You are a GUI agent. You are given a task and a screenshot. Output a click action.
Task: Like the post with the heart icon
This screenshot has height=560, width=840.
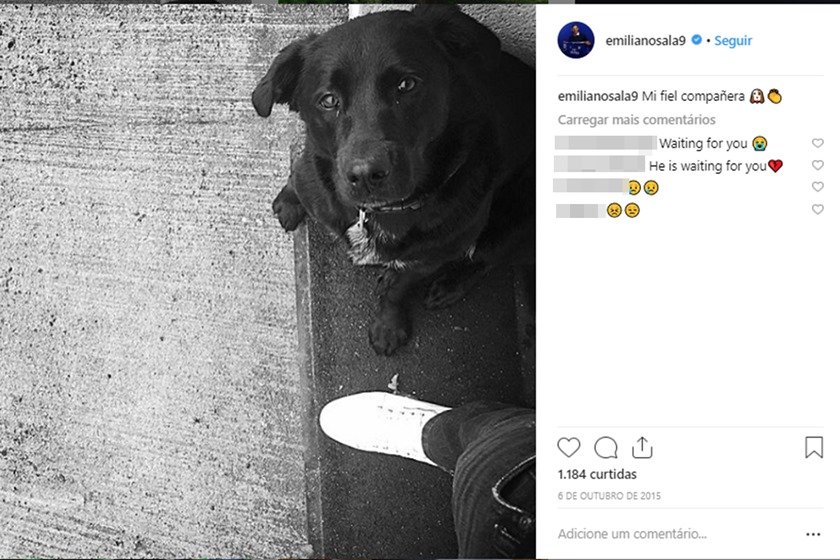point(568,447)
